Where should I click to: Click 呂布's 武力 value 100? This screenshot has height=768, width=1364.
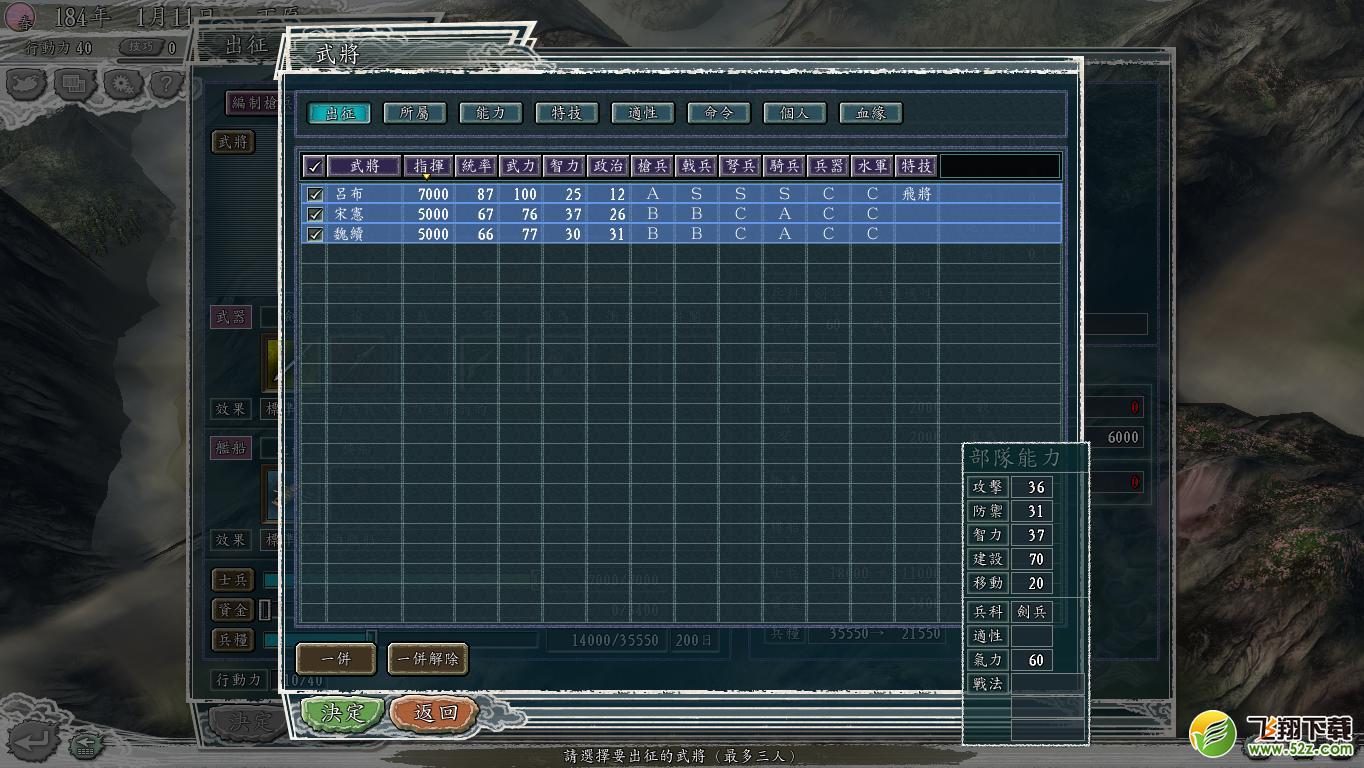click(x=524, y=194)
